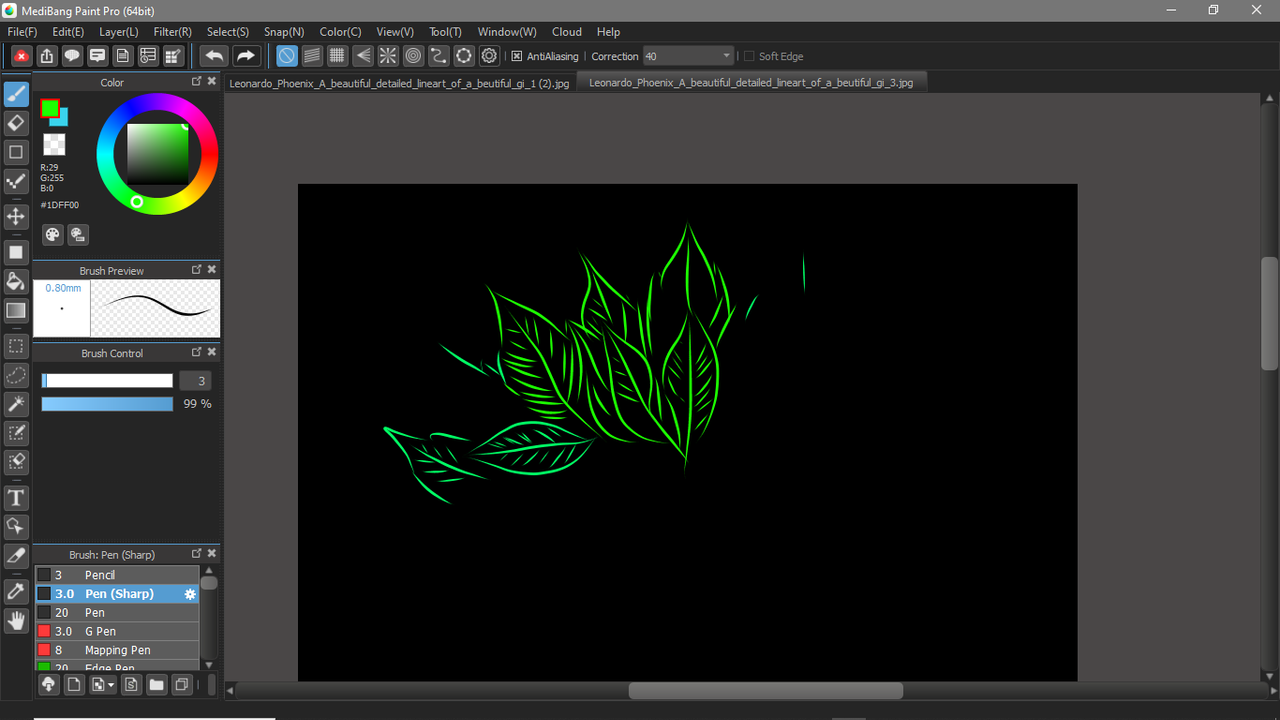Click the brush settings gear on Pen (Sharp)
This screenshot has width=1280, height=720.
click(190, 594)
